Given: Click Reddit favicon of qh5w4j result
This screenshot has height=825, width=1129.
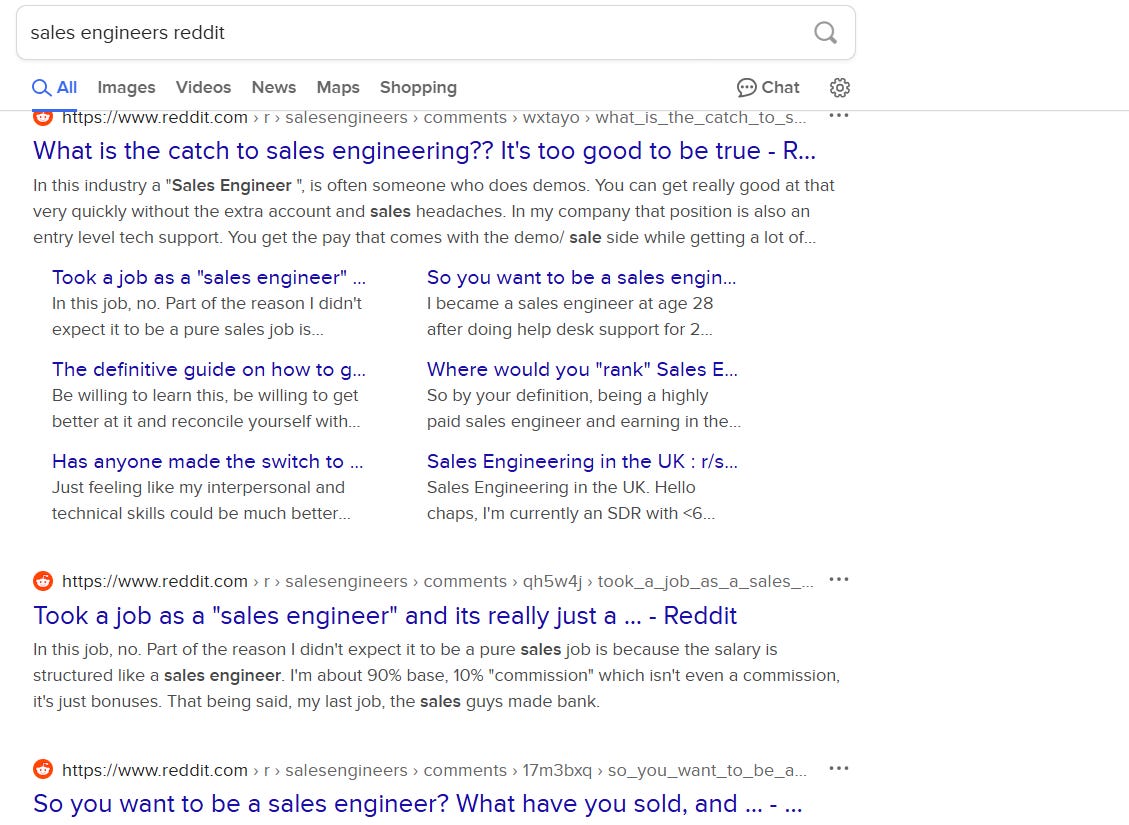Looking at the screenshot, I should point(43,581).
